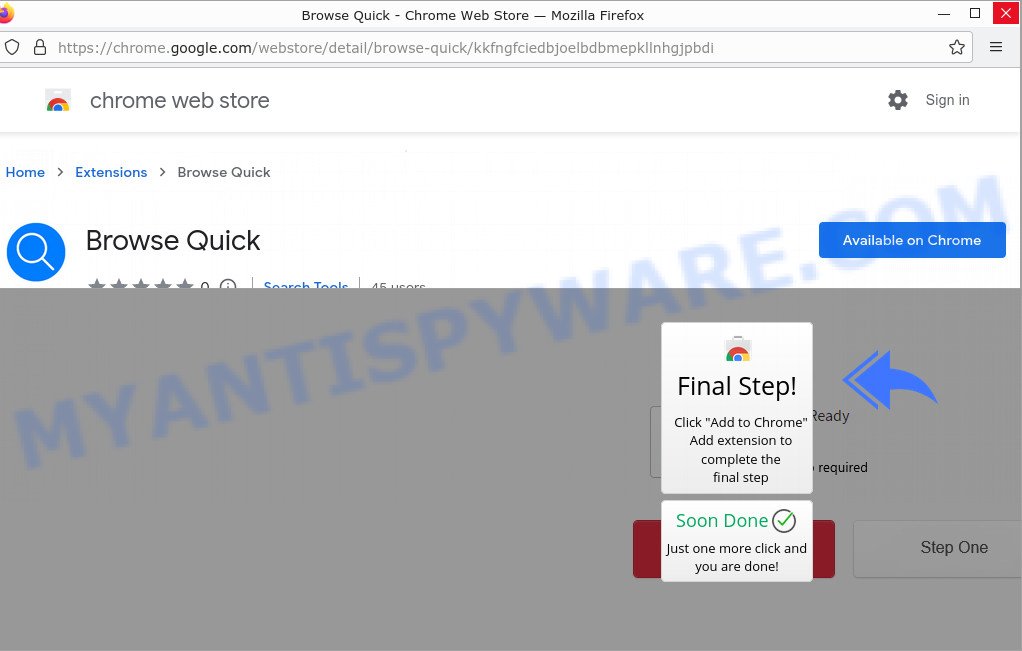Click the dark red button behind the popup
This screenshot has width=1022, height=651.
(647, 549)
